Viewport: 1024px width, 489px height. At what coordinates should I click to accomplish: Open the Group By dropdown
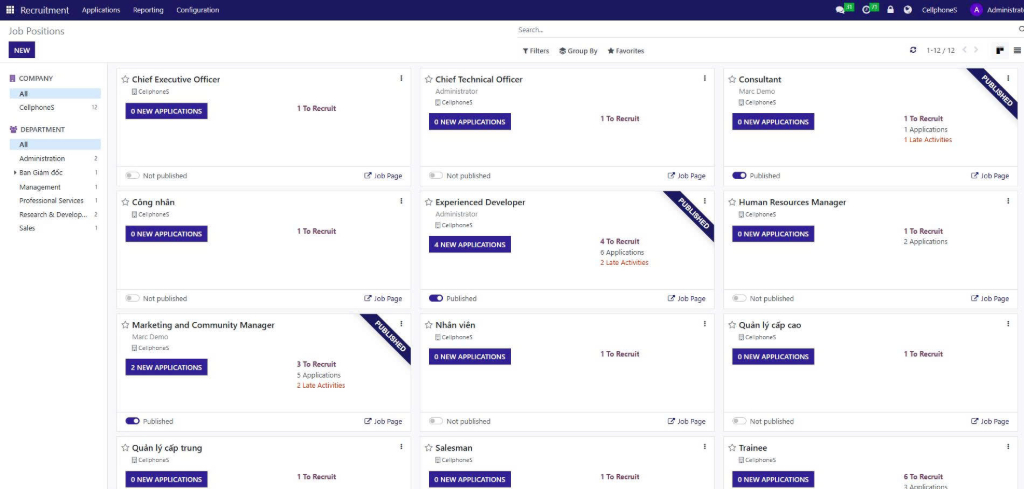(x=578, y=51)
